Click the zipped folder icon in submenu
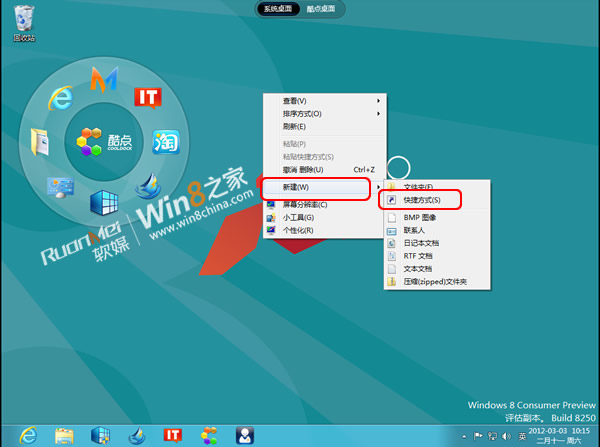This screenshot has height=447, width=600. (x=391, y=282)
